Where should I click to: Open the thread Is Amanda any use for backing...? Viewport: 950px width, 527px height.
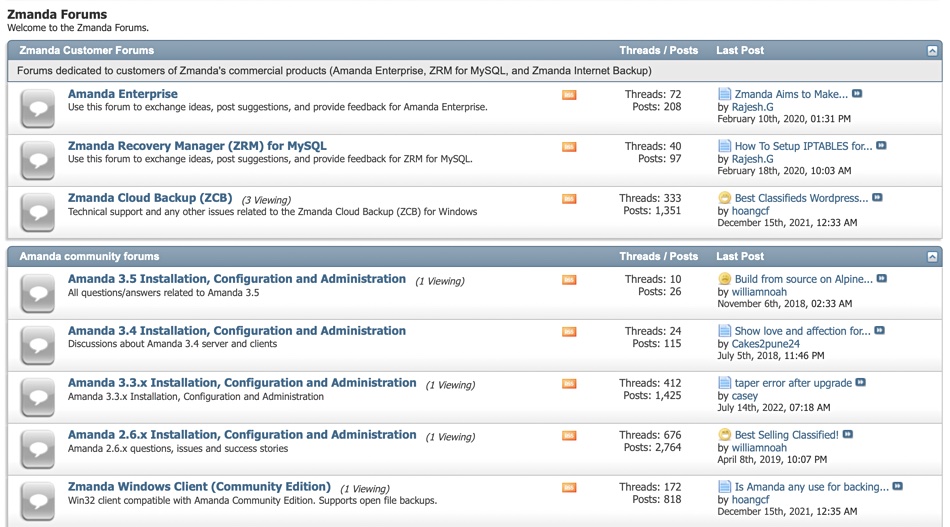[x=812, y=487]
